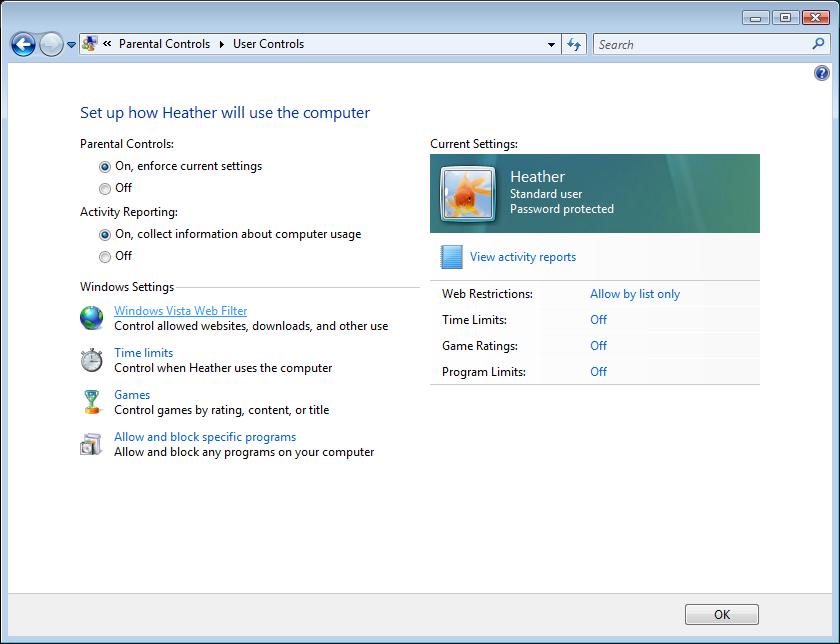Image resolution: width=840 pixels, height=644 pixels.
Task: Click the magnifying glass search icon
Action: 818,44
